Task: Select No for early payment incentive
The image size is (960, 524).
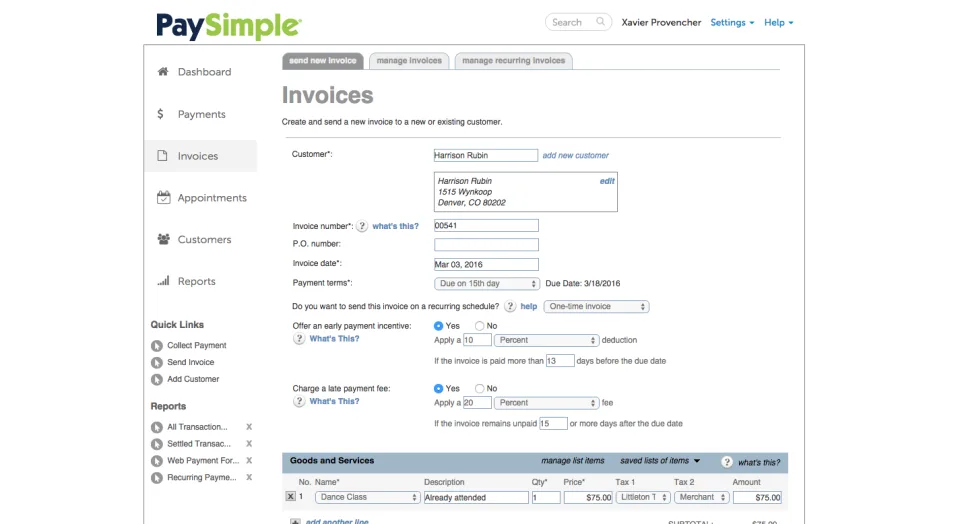Action: click(x=479, y=326)
